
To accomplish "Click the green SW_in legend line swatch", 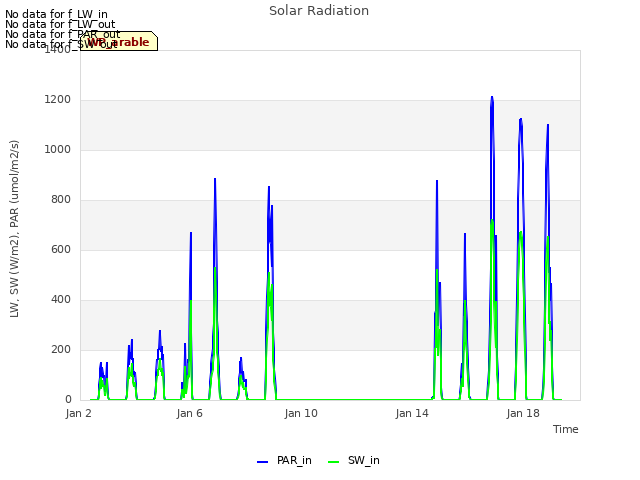I will click(333, 462).
